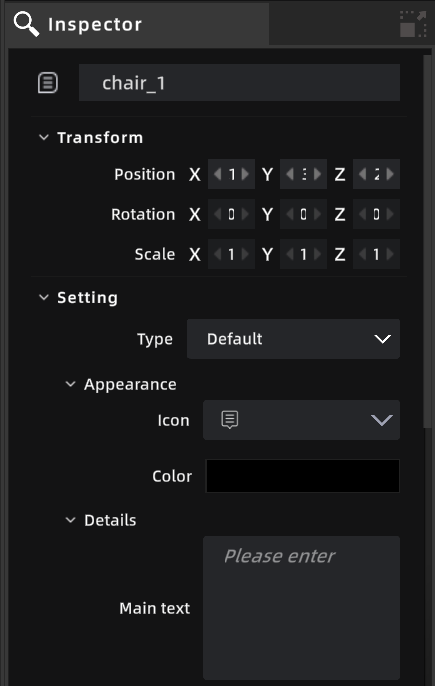Click the Main text input area
The width and height of the screenshot is (435, 686).
[x=301, y=608]
